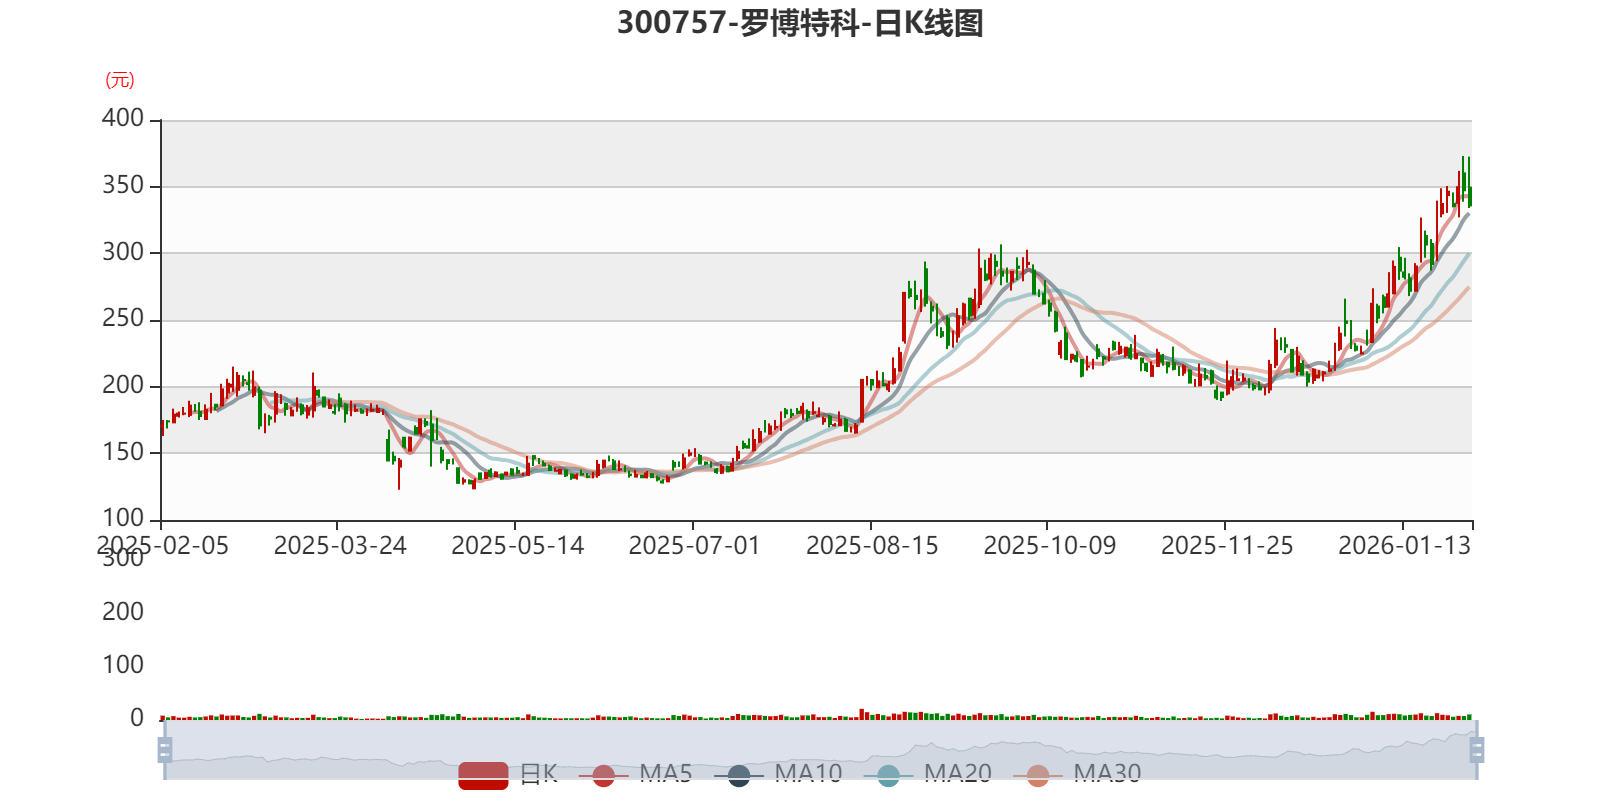Toggle the 日K candlestick series legend
The image size is (1600, 800).
[x=508, y=774]
